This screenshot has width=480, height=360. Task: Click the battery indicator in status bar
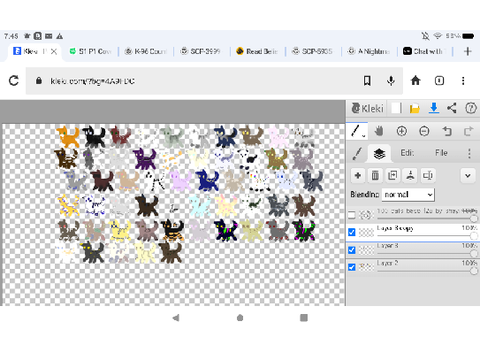(468, 36)
